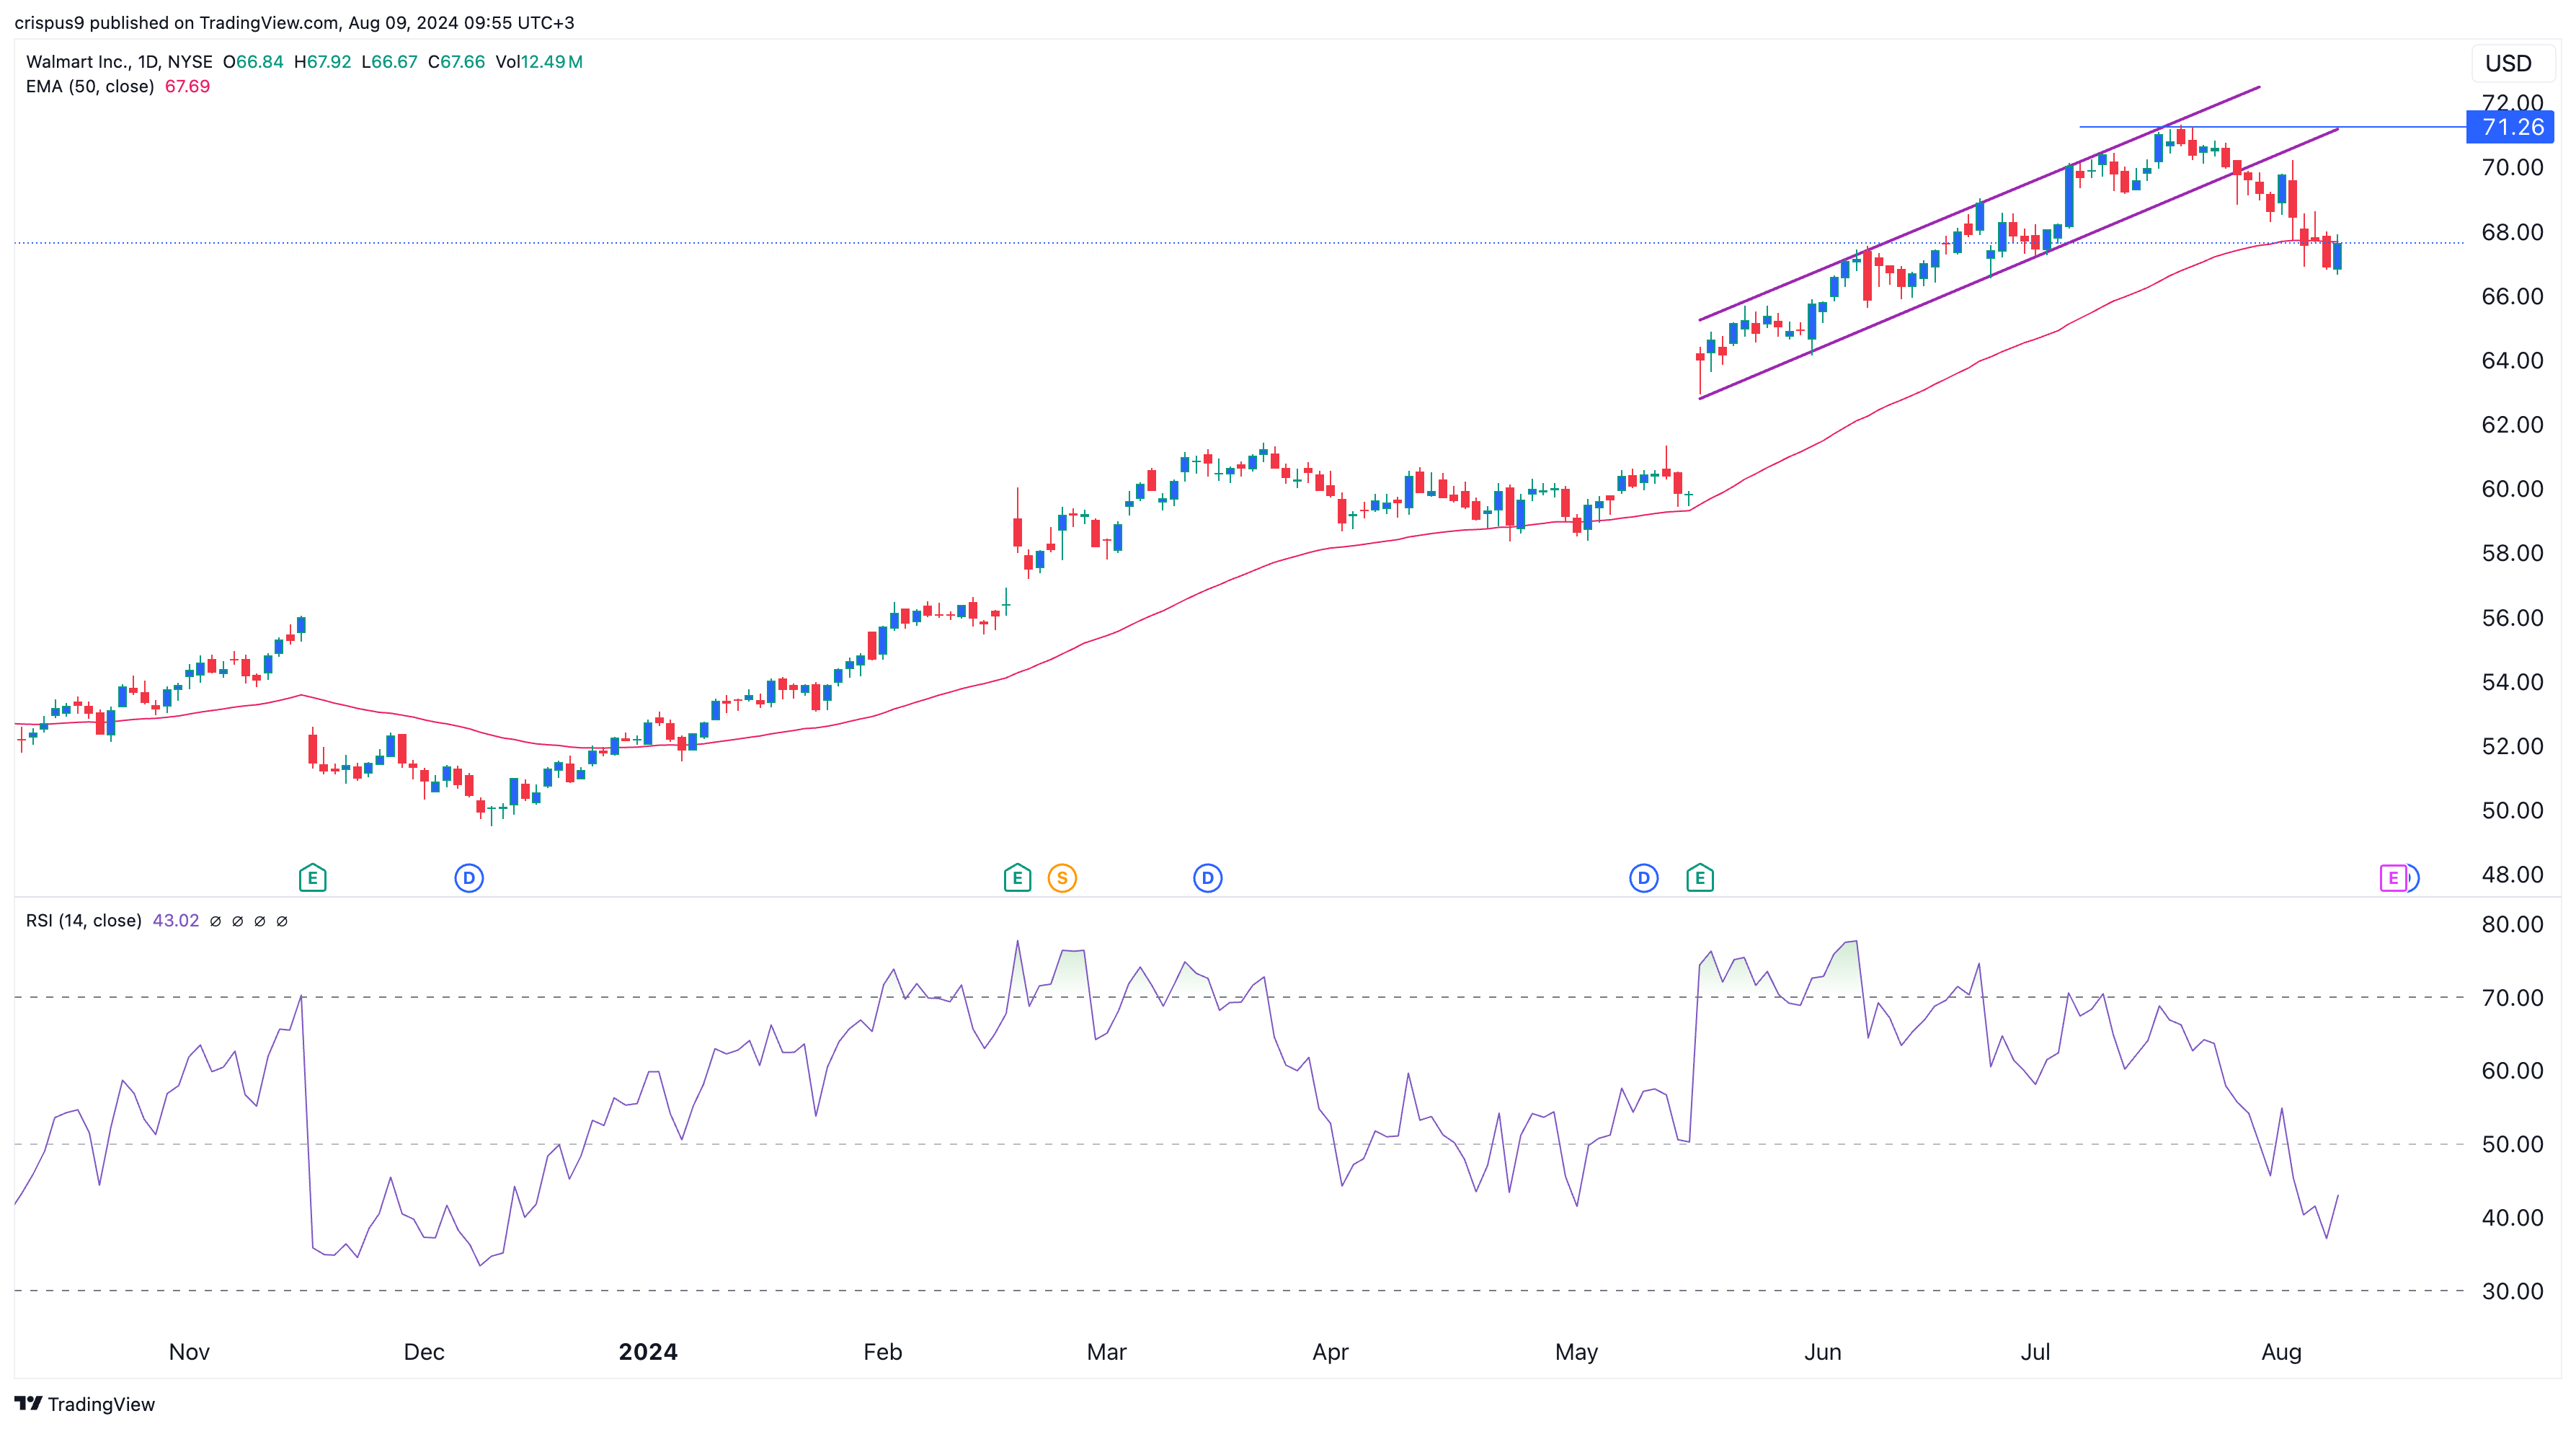Click the EMA value 67.69
This screenshot has height=1429, width=2576.
pyautogui.click(x=187, y=86)
